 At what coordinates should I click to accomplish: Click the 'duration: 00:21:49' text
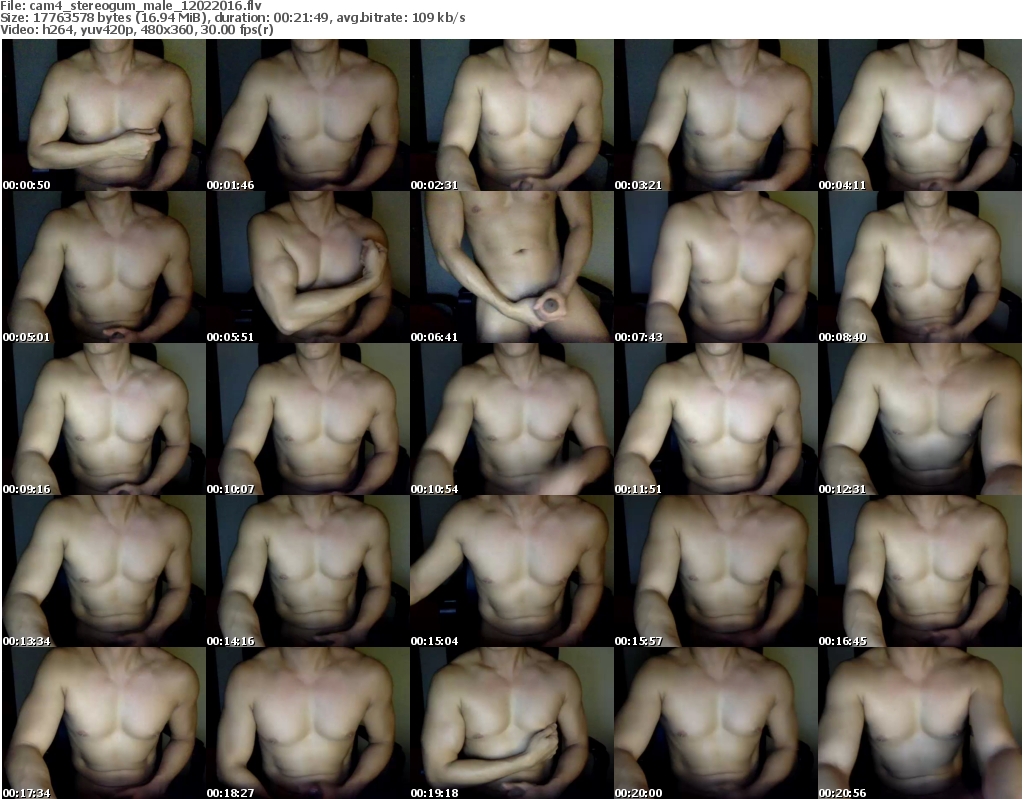click(x=272, y=18)
